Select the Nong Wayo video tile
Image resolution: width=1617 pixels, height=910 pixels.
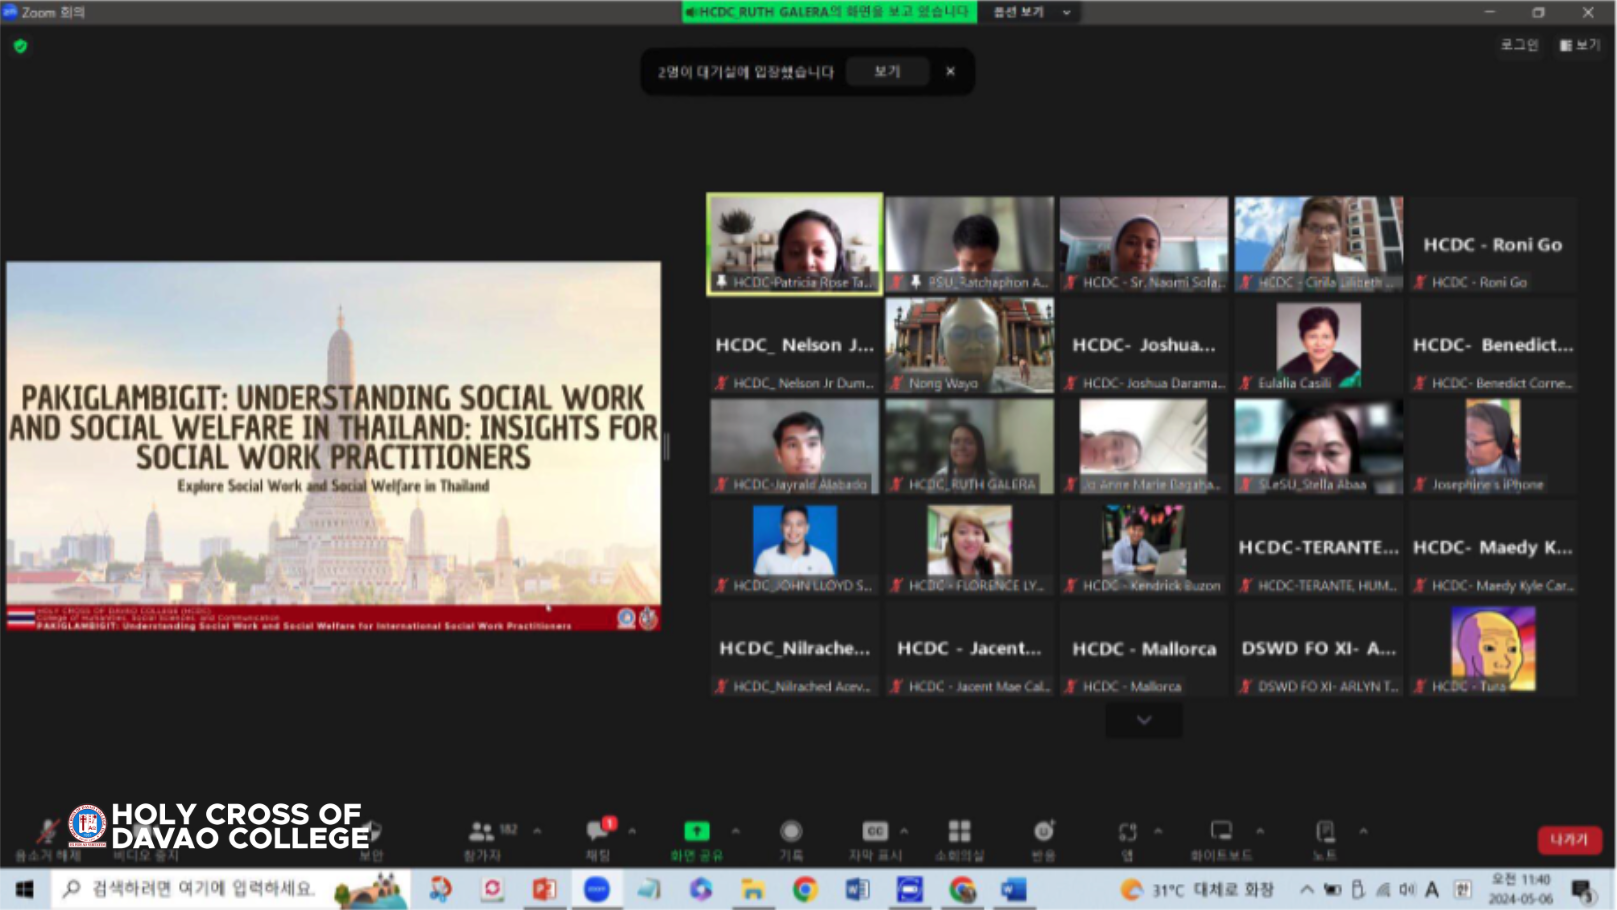pyautogui.click(x=969, y=345)
